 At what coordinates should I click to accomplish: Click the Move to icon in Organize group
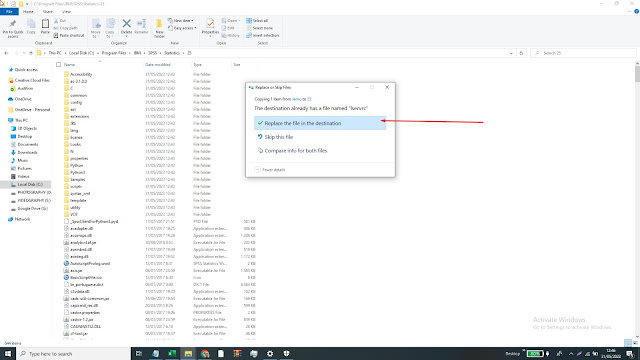pyautogui.click(x=96, y=28)
